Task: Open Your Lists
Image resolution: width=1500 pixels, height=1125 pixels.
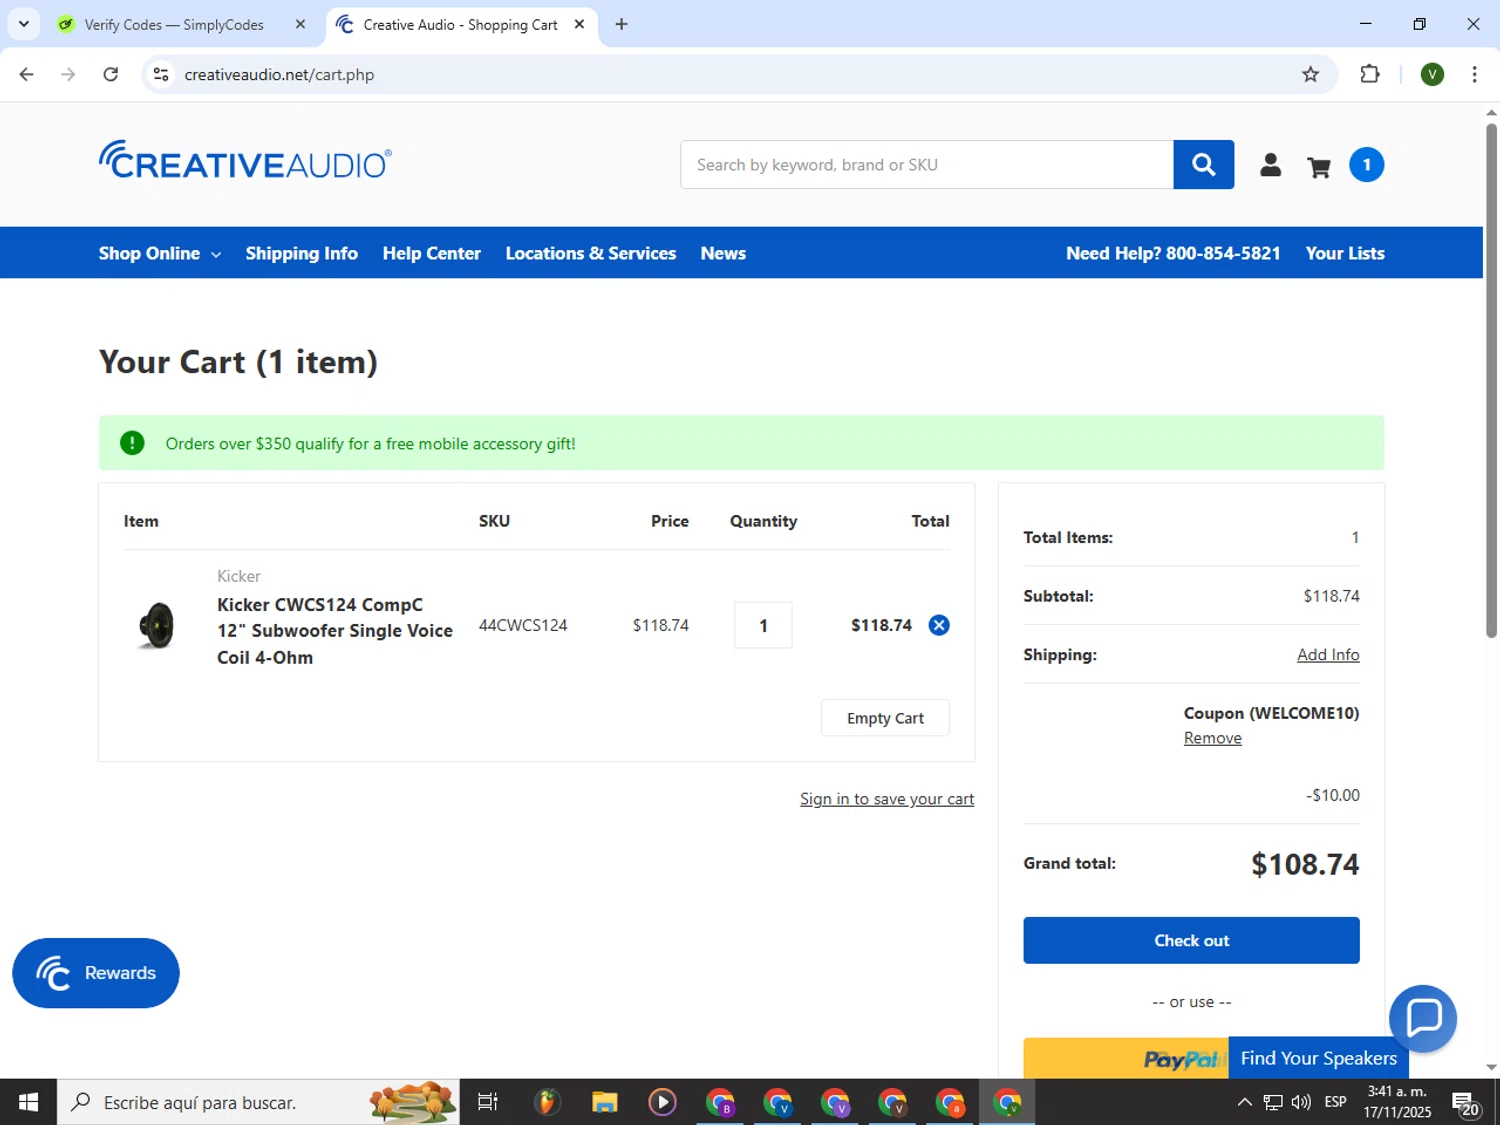Action: [1345, 253]
